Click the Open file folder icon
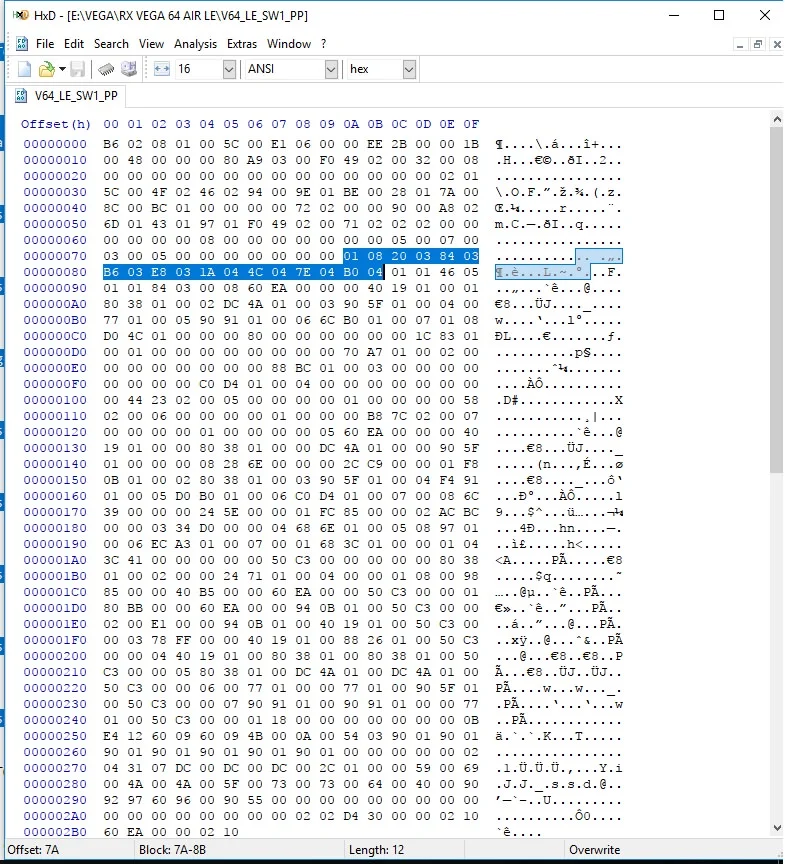 pos(46,69)
